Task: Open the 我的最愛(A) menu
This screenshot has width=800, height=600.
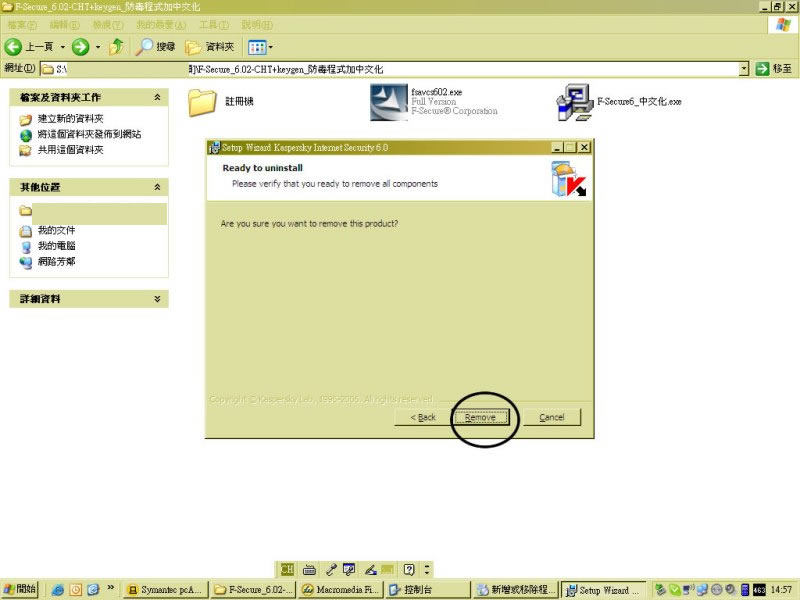Action: [161, 24]
